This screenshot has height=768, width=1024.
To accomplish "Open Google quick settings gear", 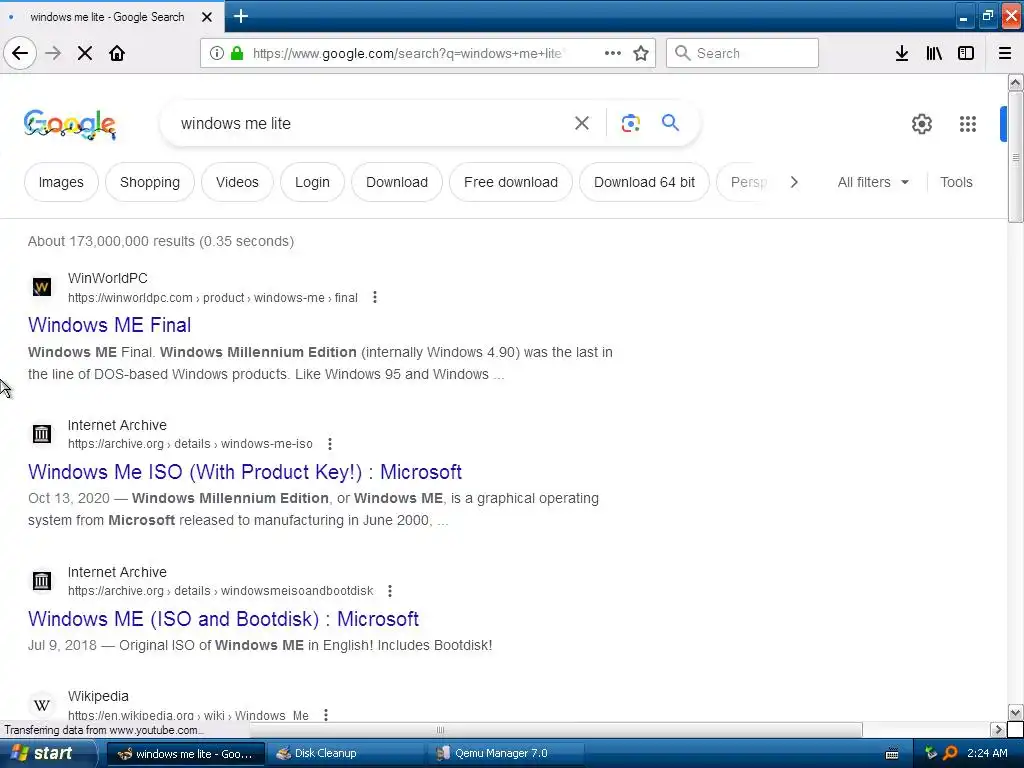I will 921,123.
